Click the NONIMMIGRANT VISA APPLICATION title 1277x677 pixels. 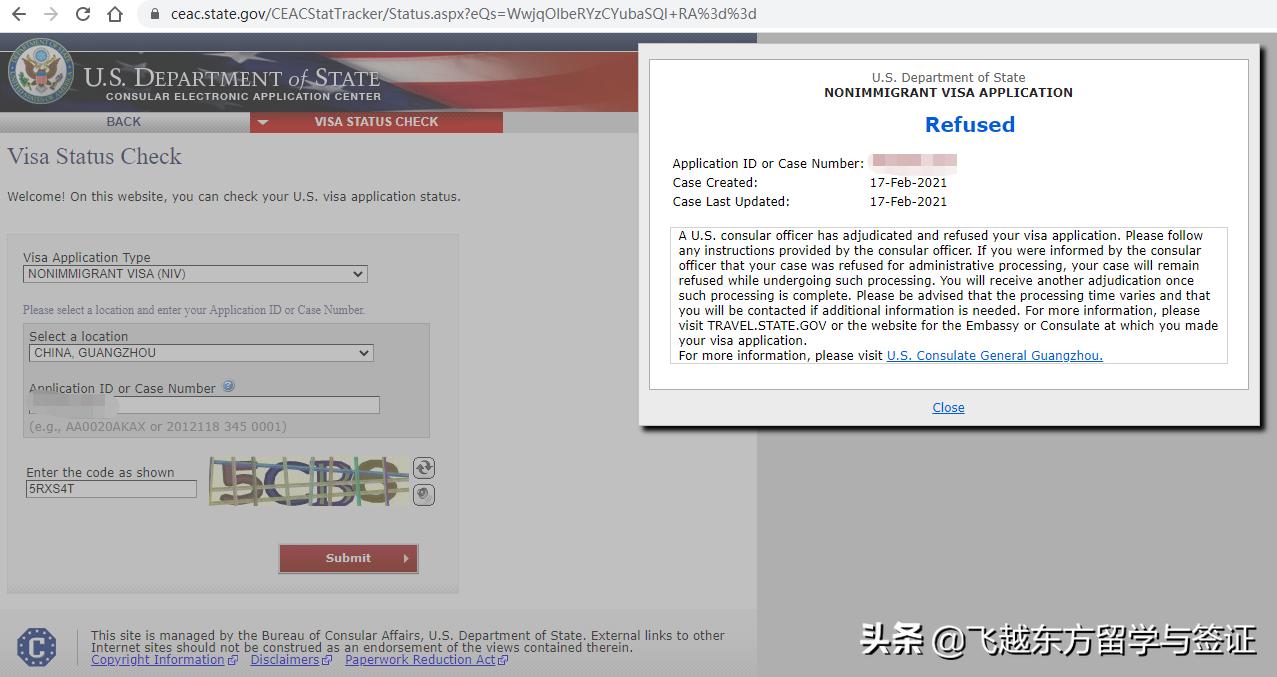click(948, 92)
